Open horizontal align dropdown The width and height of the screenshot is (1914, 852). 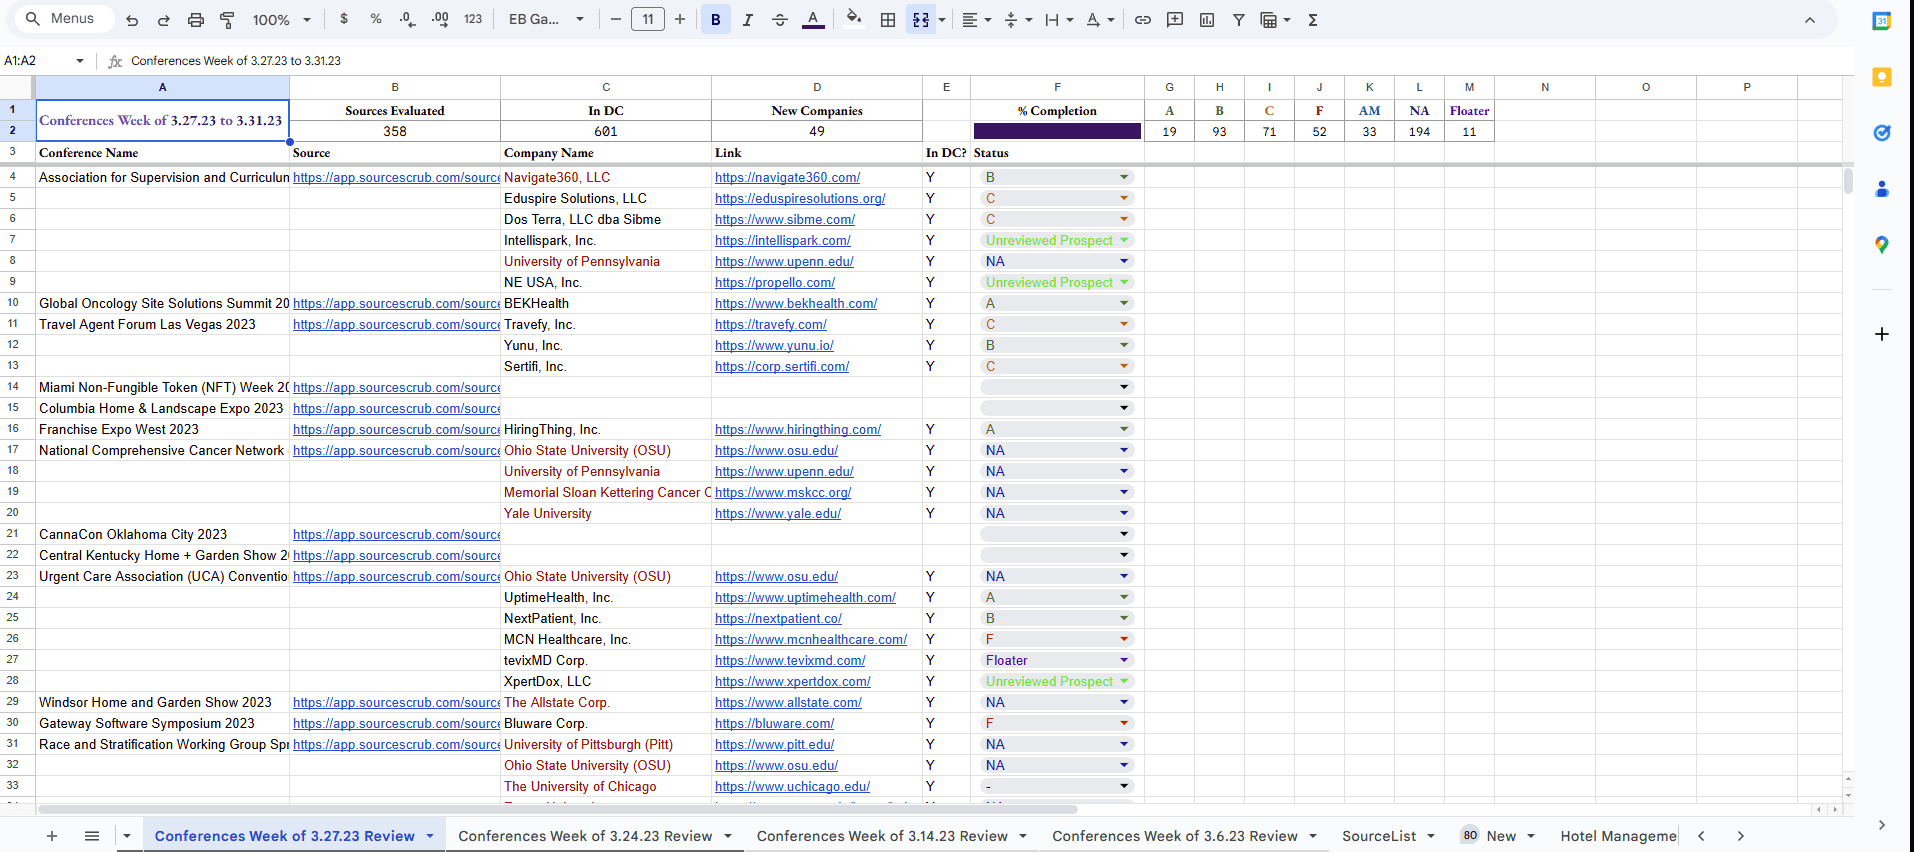pos(976,19)
